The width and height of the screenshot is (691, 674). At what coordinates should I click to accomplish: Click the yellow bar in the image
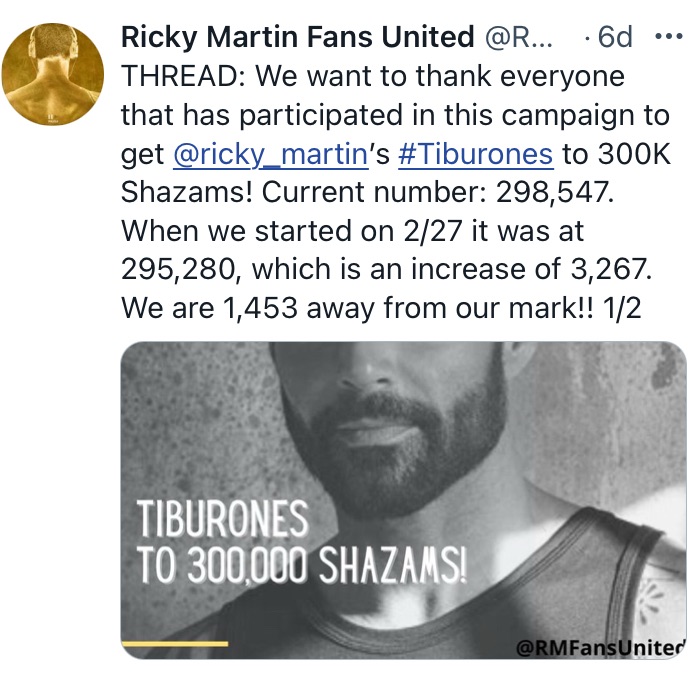click(x=174, y=643)
